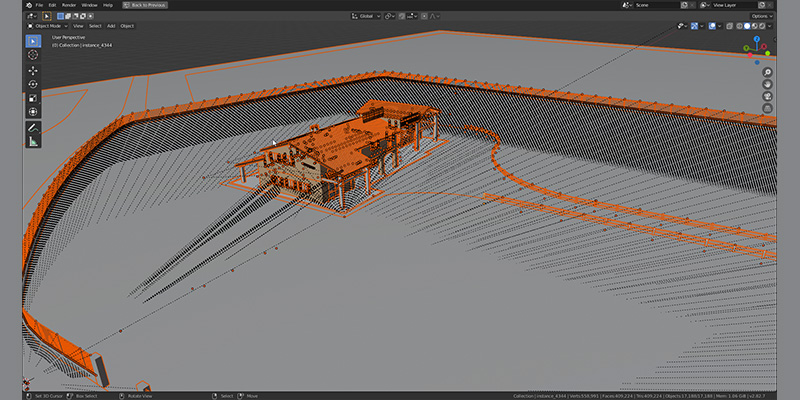Activate the Rotate tool

click(x=33, y=84)
